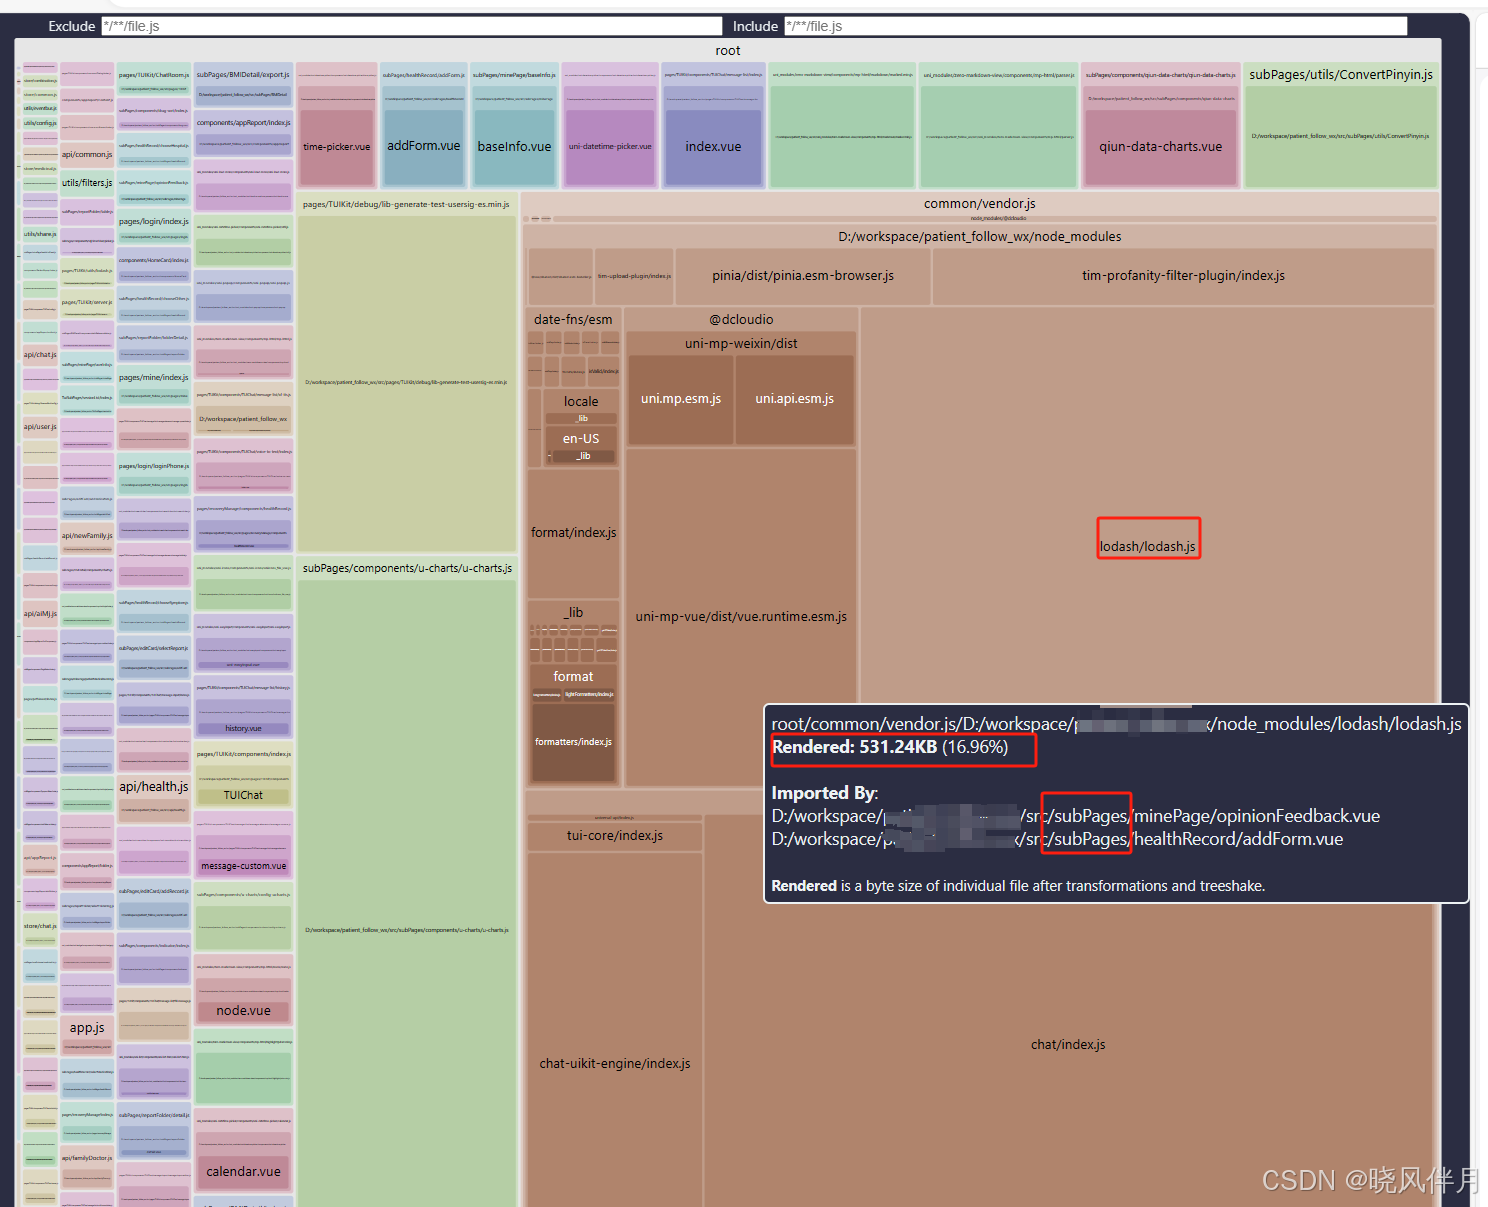Image resolution: width=1488 pixels, height=1207 pixels.
Task: Select the api/health.js block
Action: 154,787
